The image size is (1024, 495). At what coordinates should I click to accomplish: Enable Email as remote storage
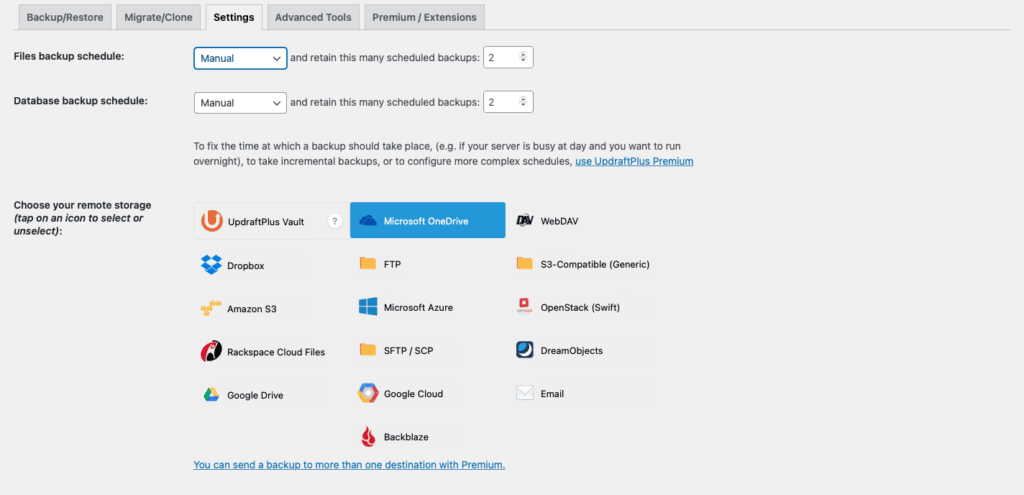pos(583,394)
